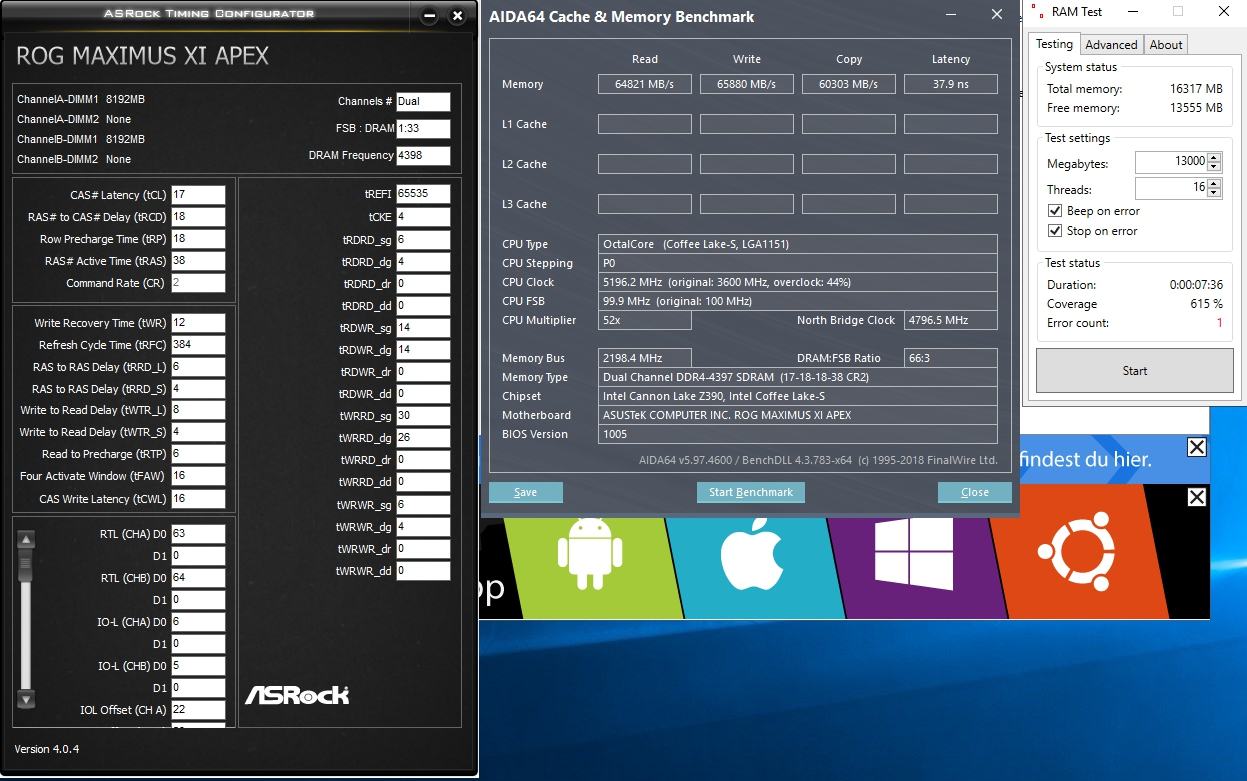Click the tREFI value field

(423, 194)
